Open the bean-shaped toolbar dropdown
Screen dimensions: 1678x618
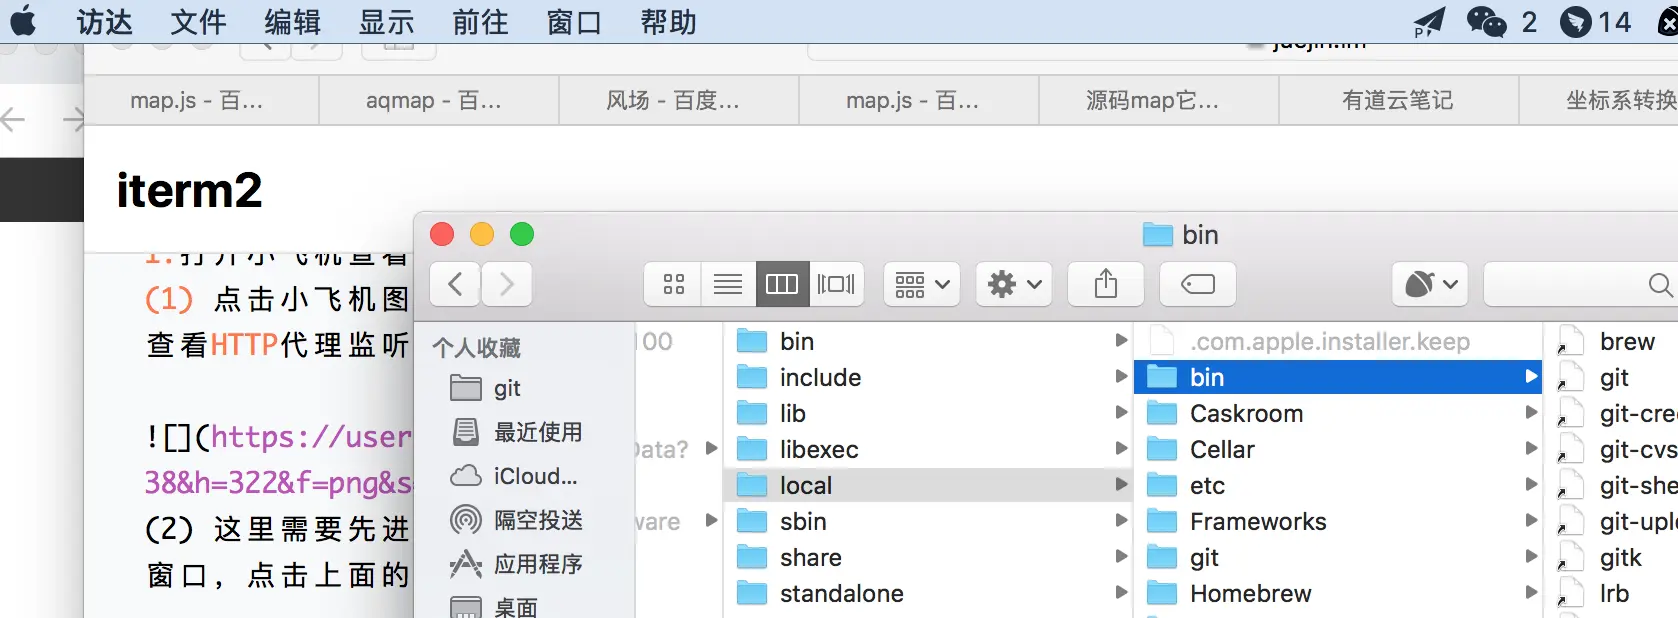[x=1430, y=285]
